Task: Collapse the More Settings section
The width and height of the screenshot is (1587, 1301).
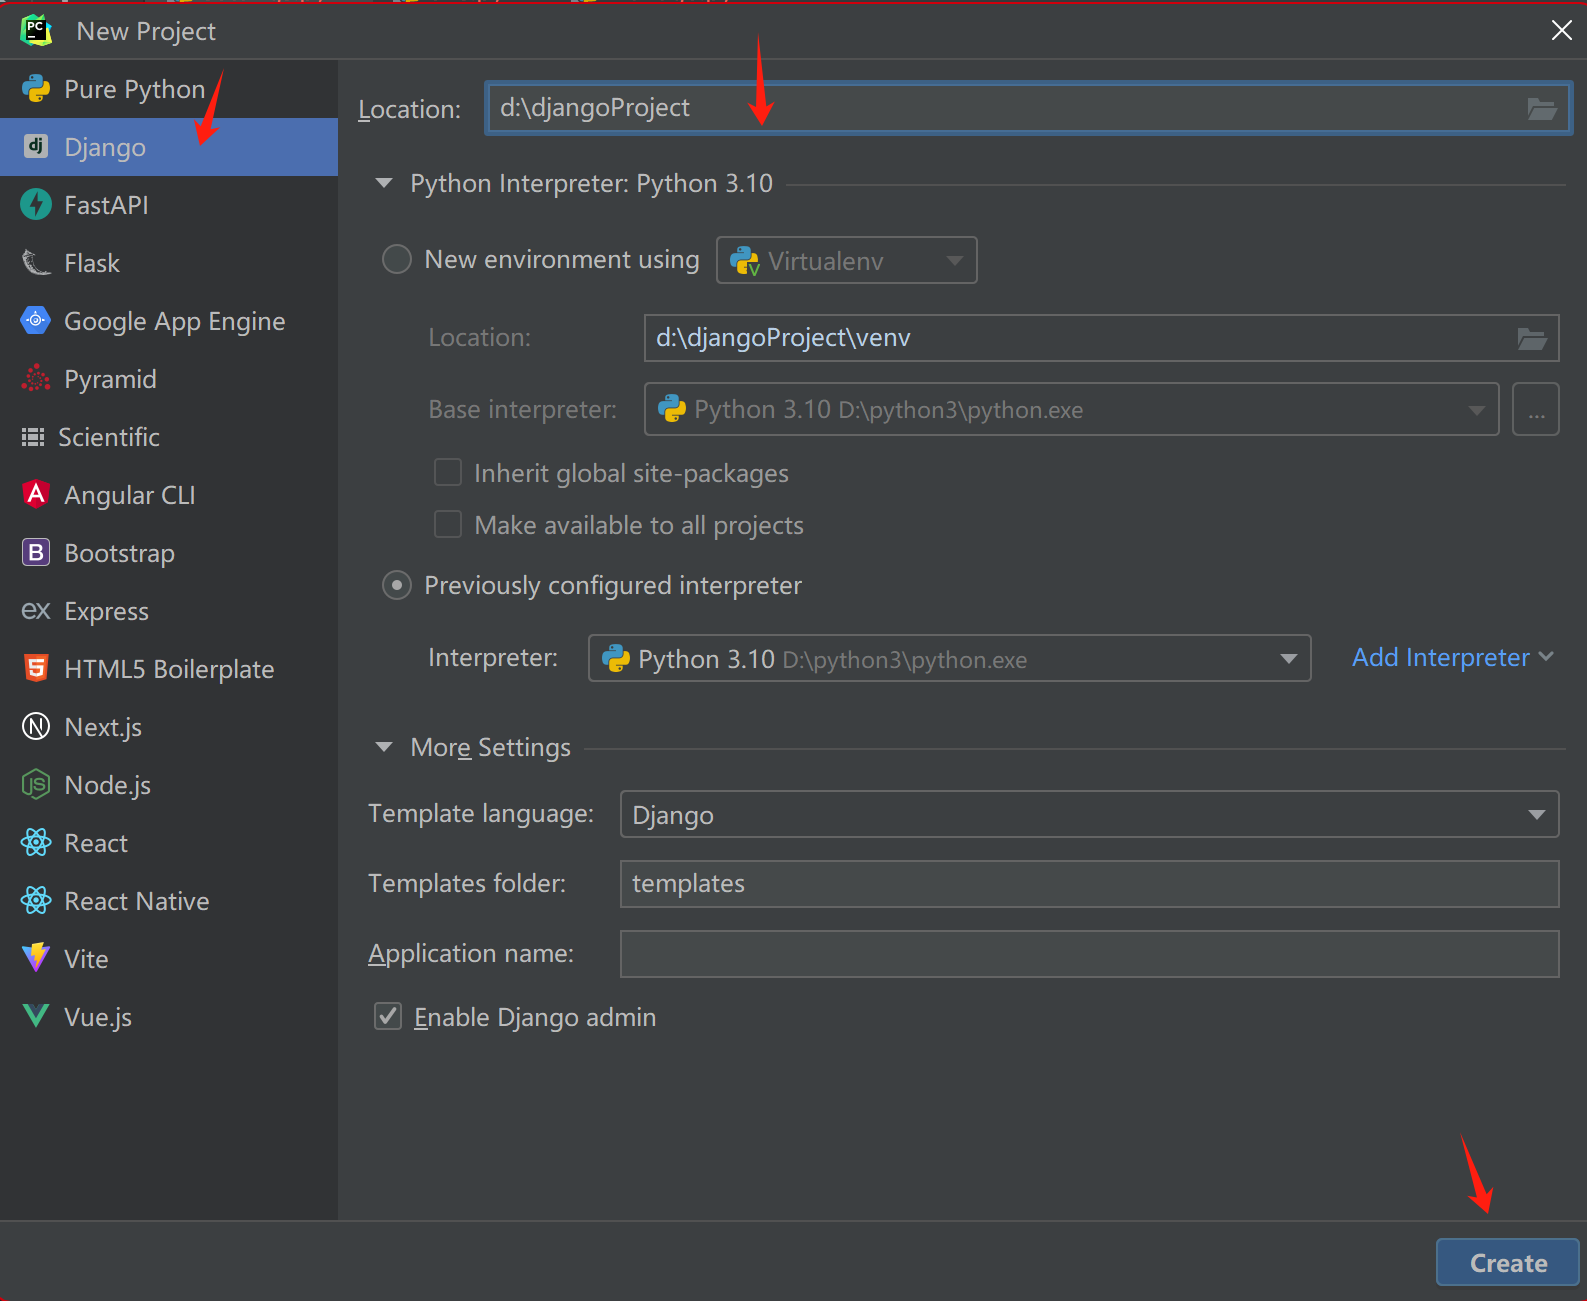Action: click(x=384, y=748)
